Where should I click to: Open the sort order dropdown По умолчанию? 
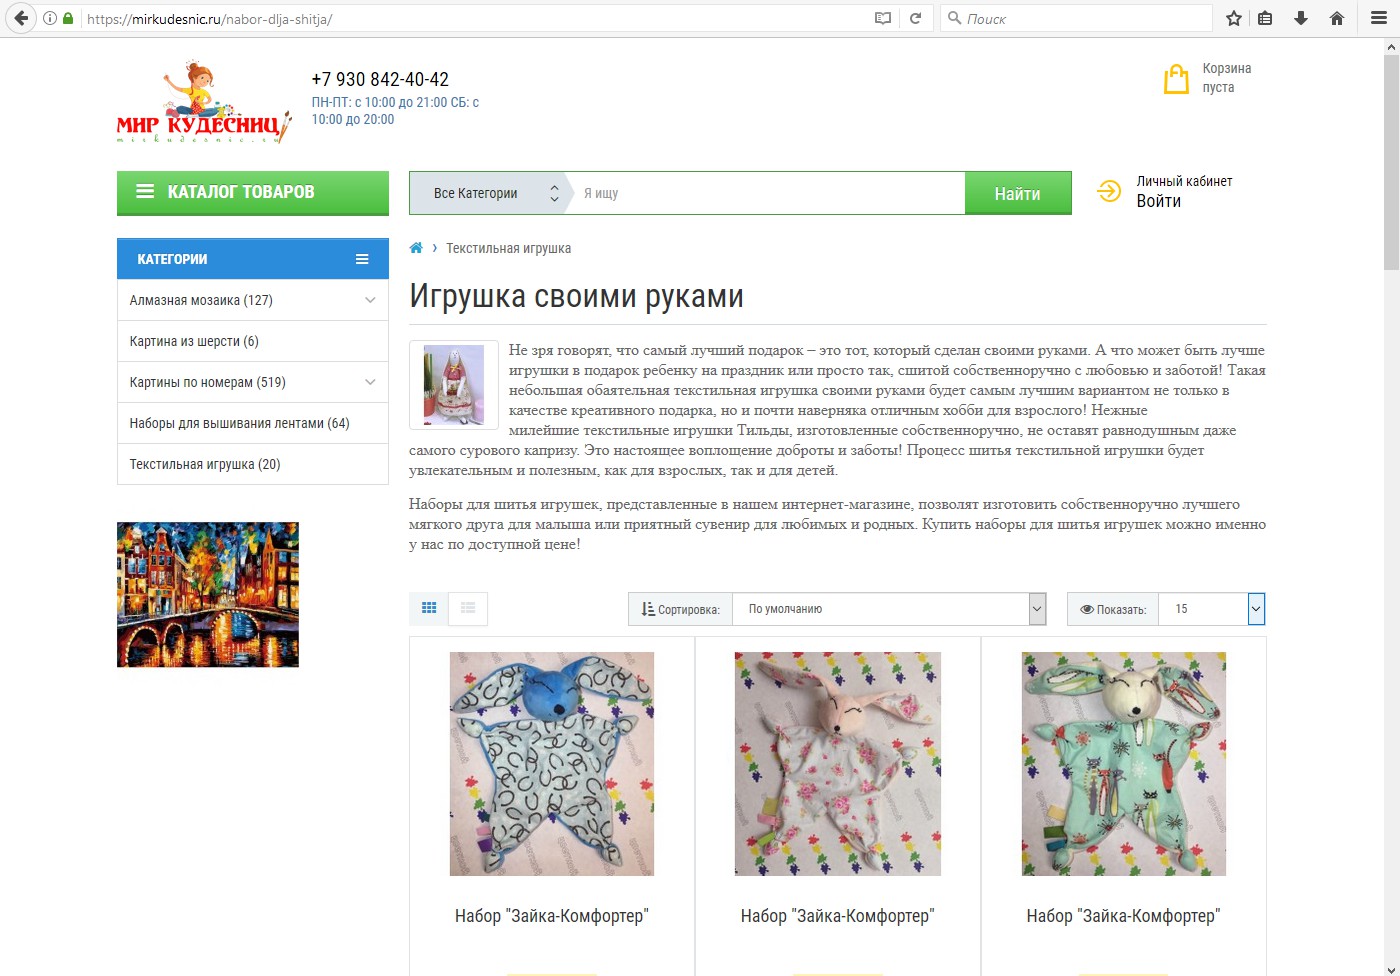coord(889,609)
